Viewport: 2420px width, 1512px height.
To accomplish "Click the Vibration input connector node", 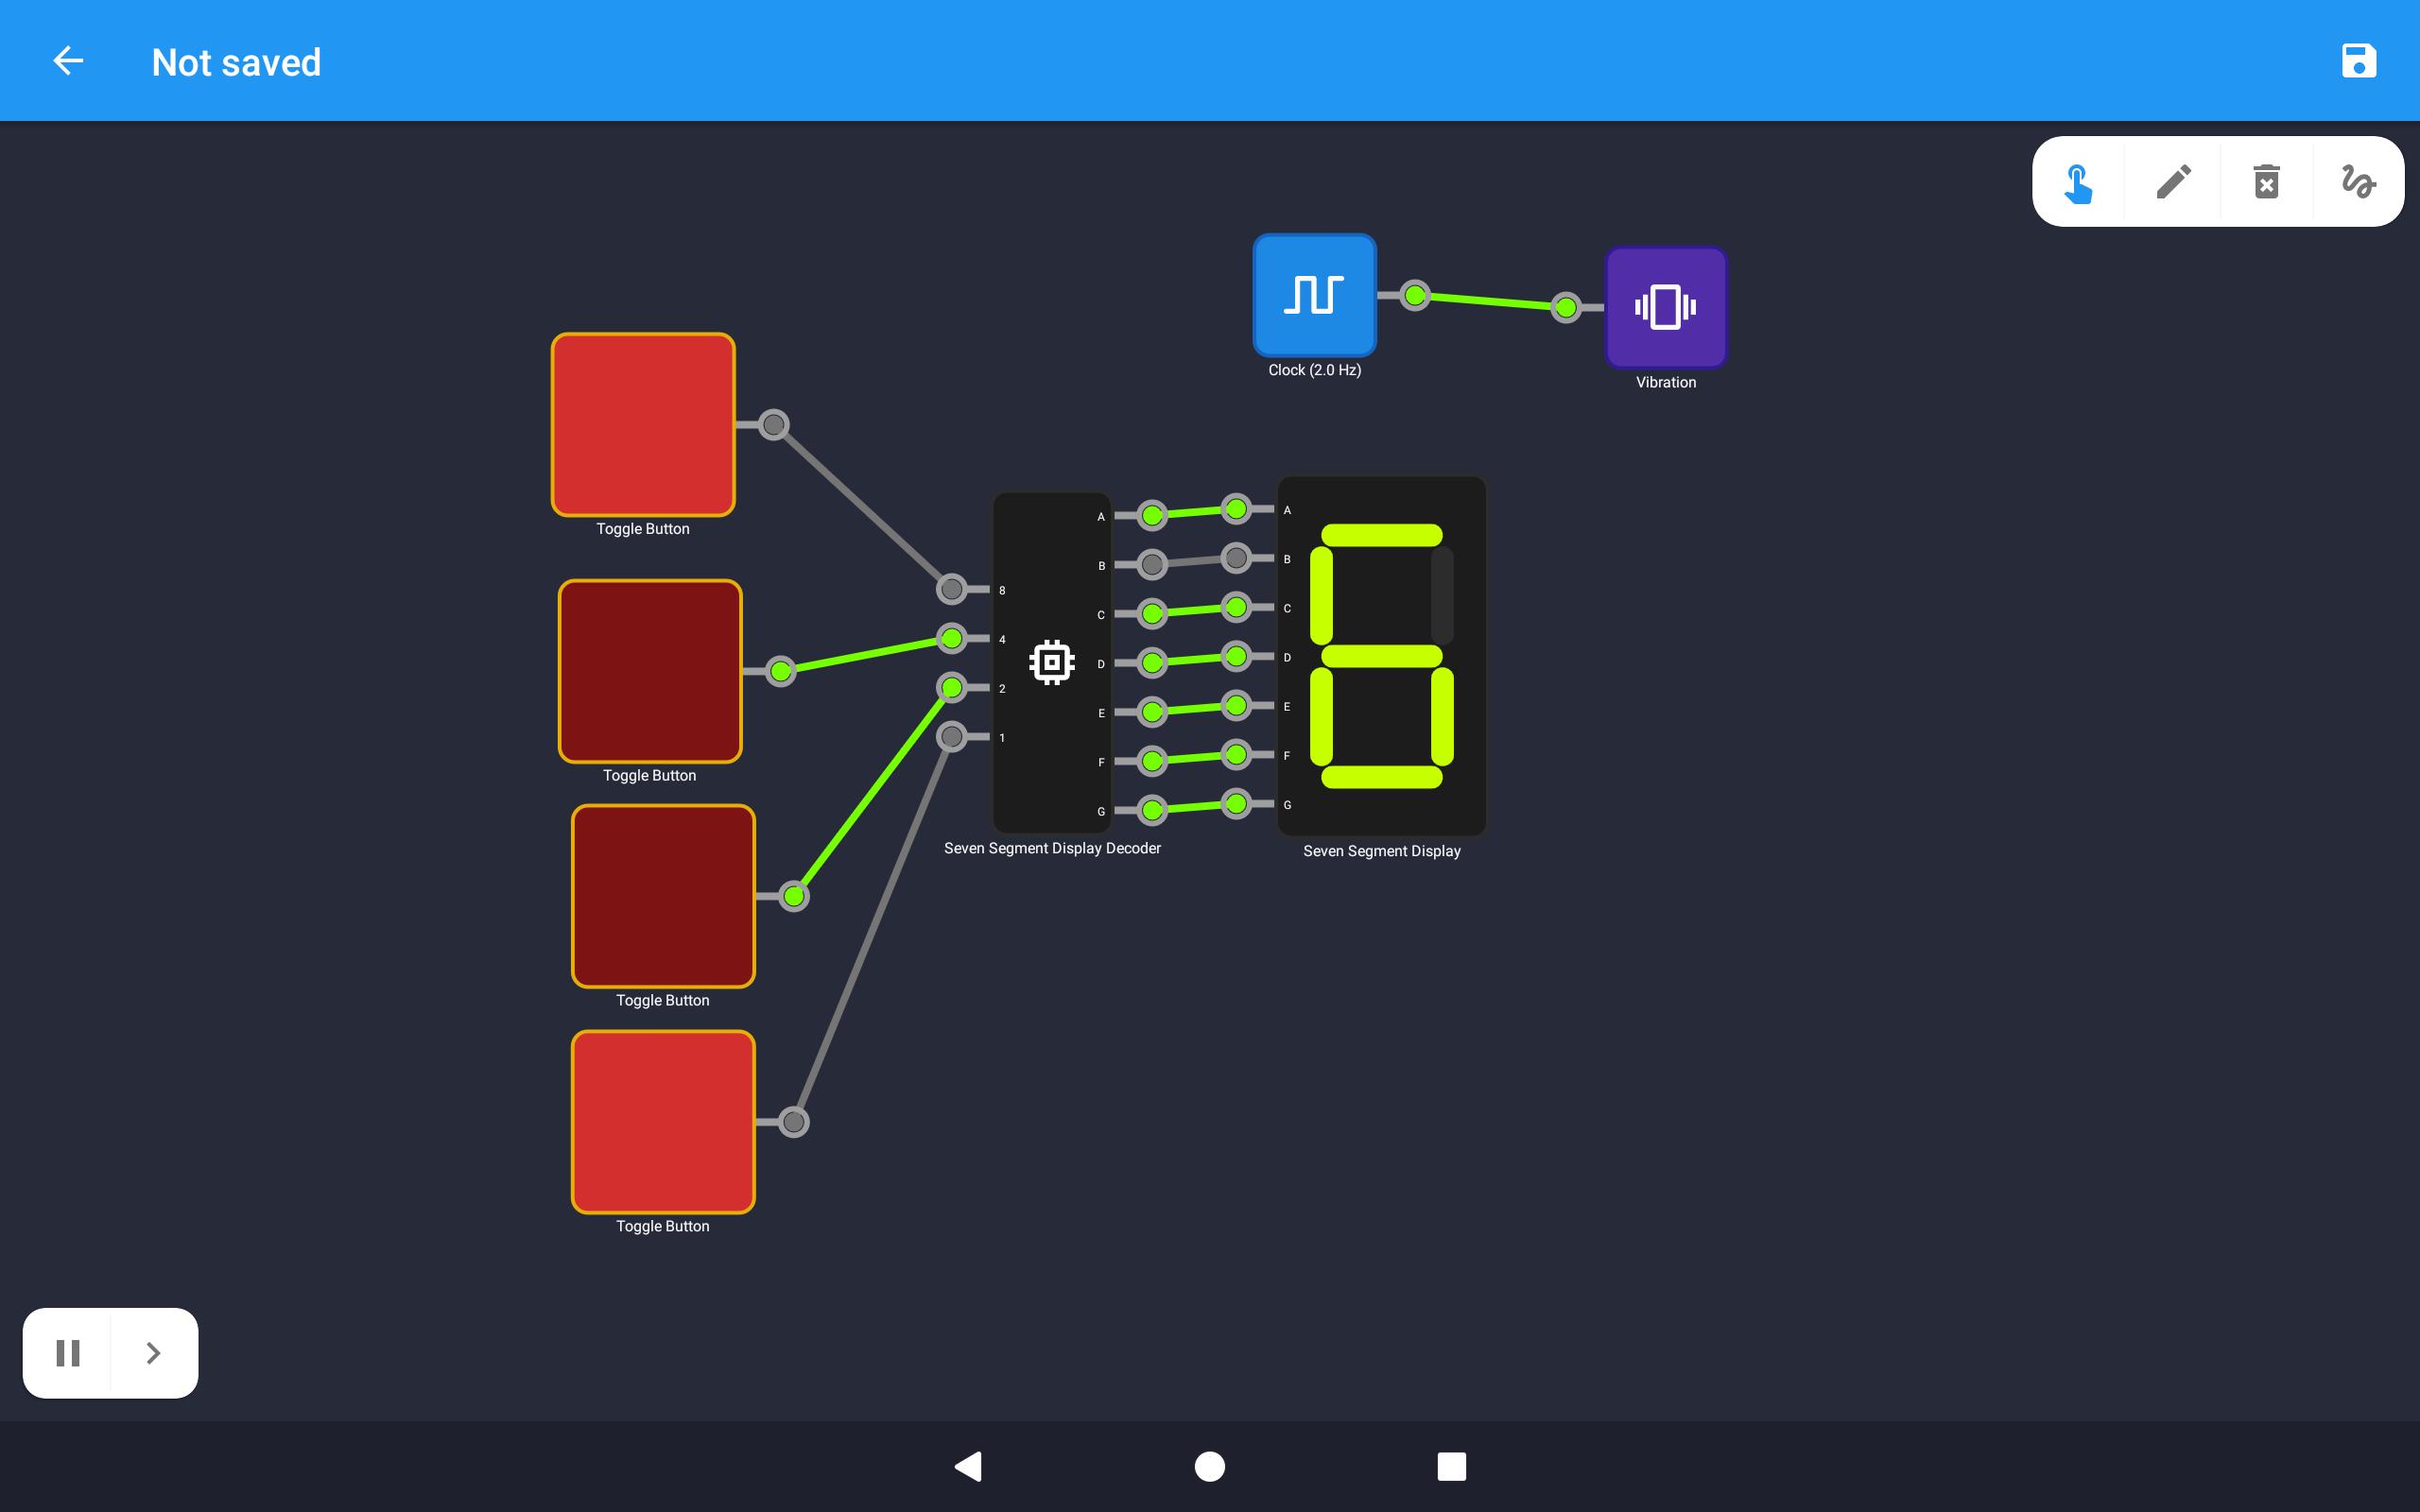I will tap(1565, 307).
